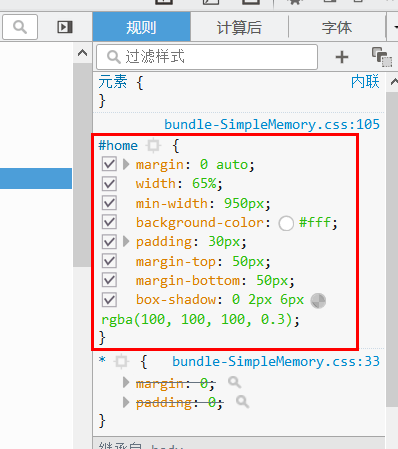Open the #fff background-color swatch

point(286,223)
